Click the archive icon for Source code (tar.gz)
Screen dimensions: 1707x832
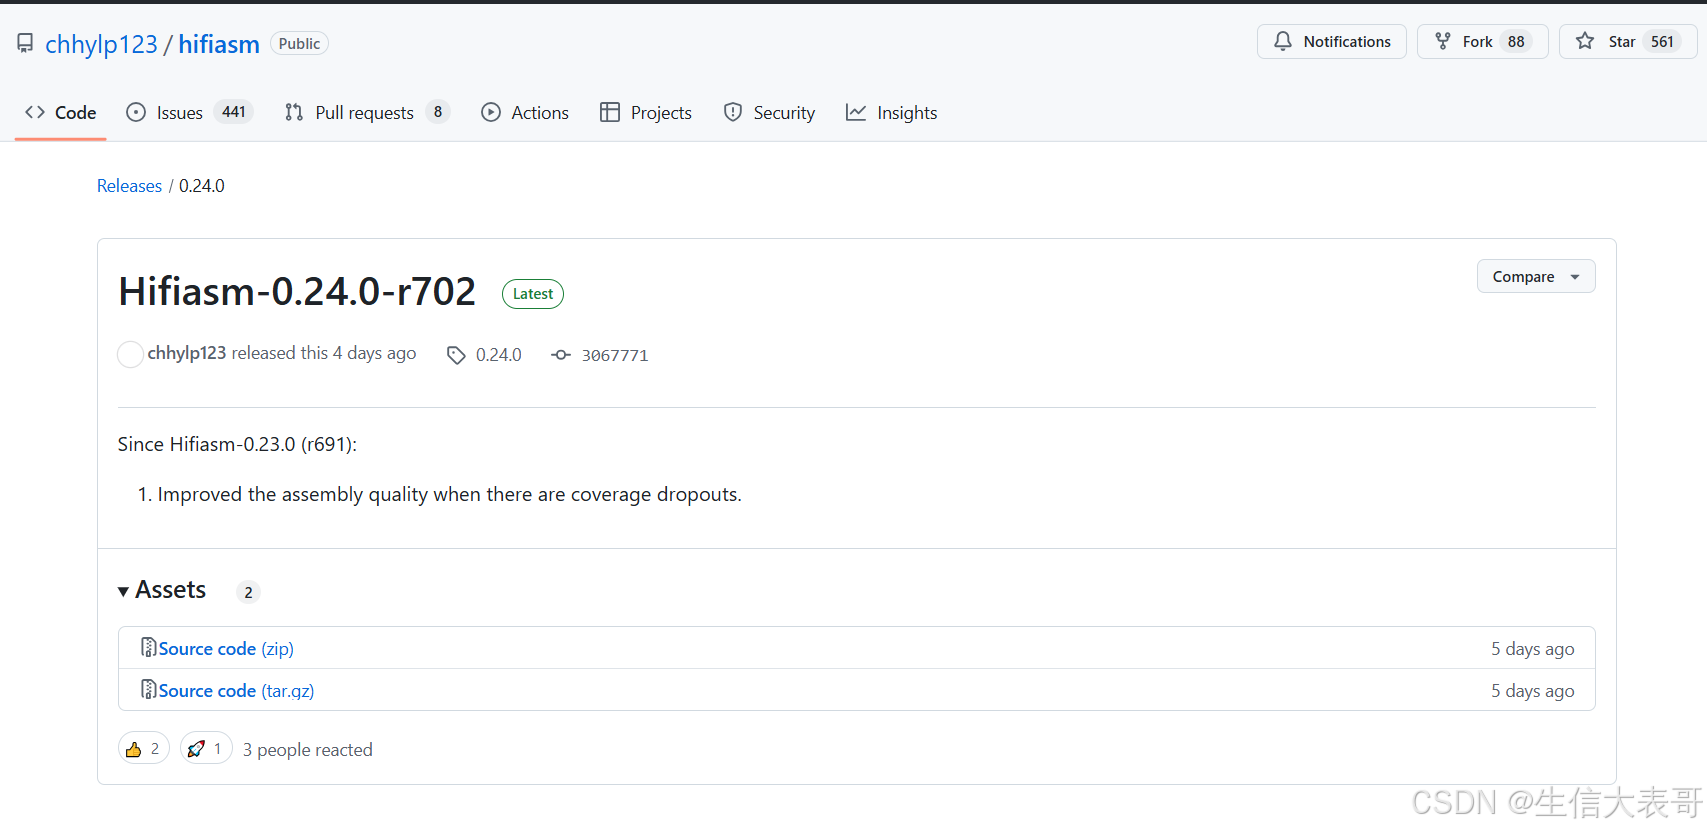tap(149, 690)
